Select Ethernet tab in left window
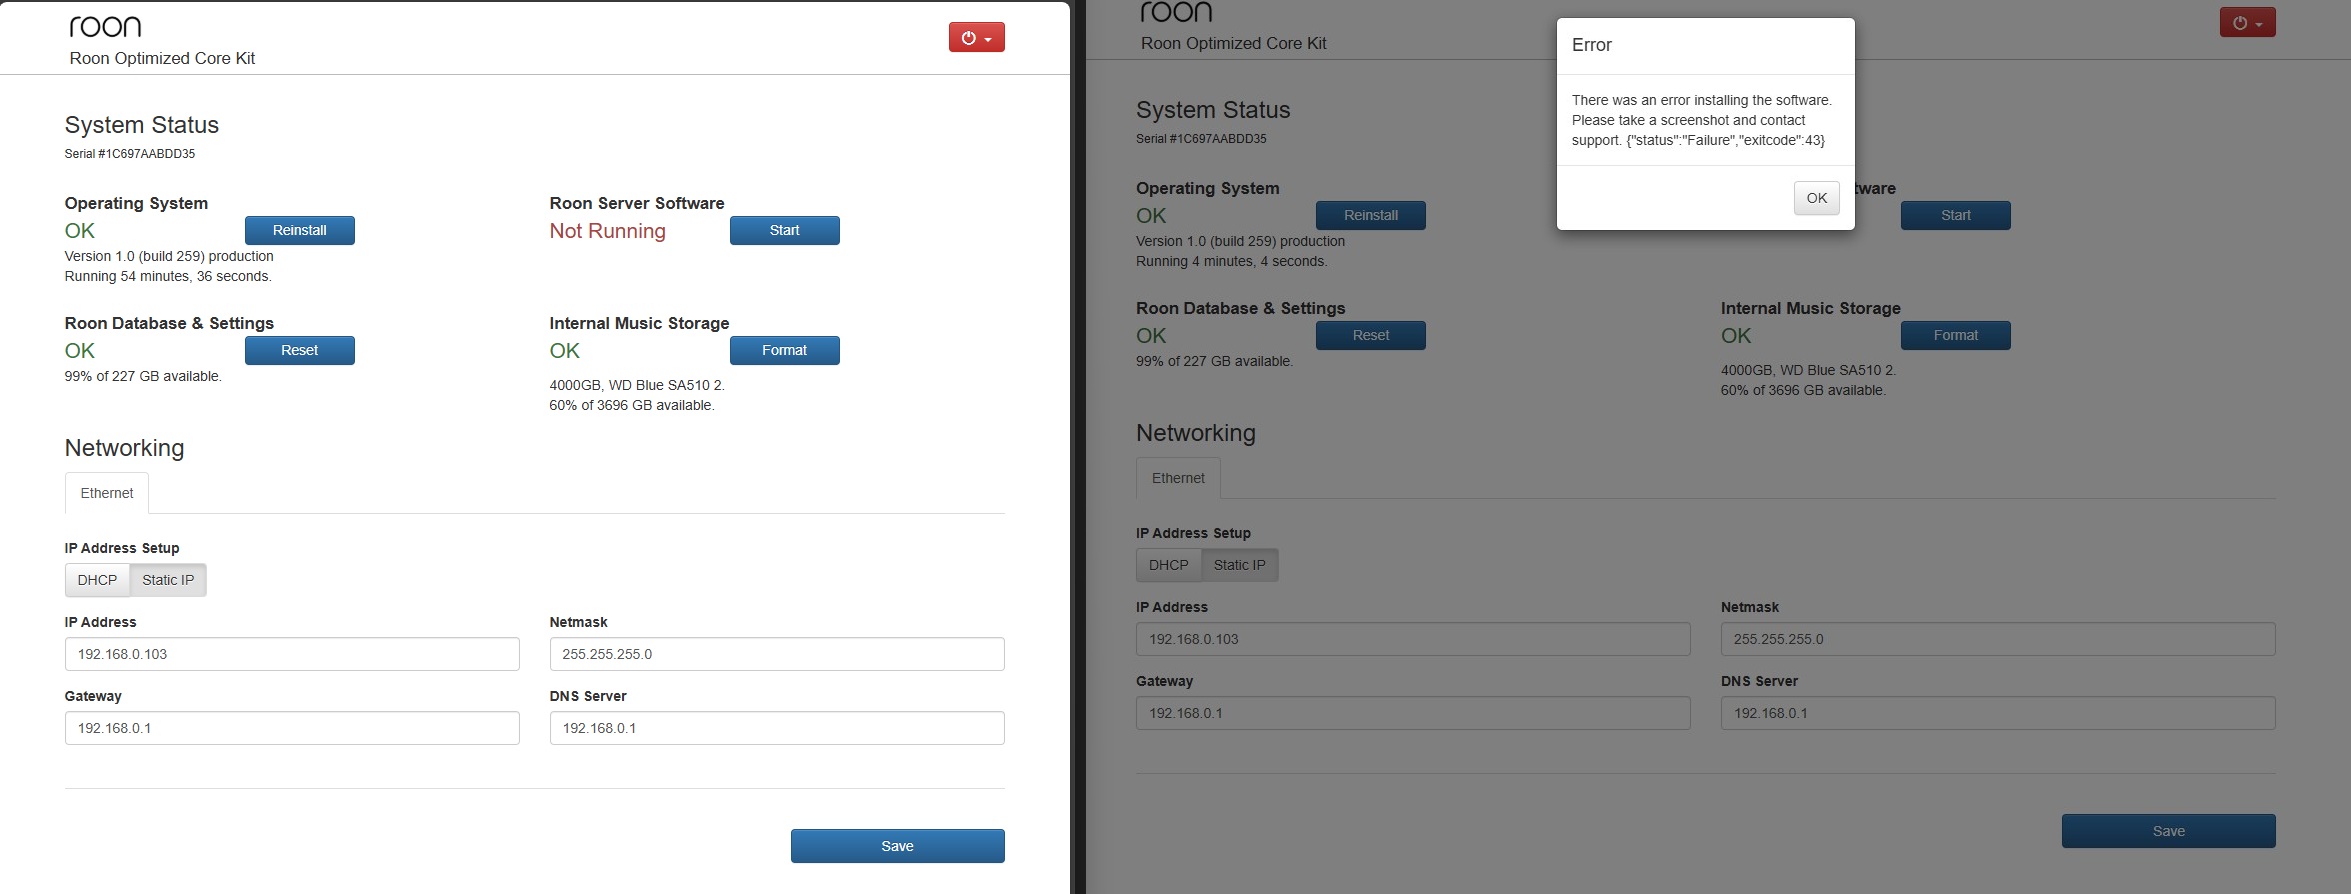 pos(107,493)
